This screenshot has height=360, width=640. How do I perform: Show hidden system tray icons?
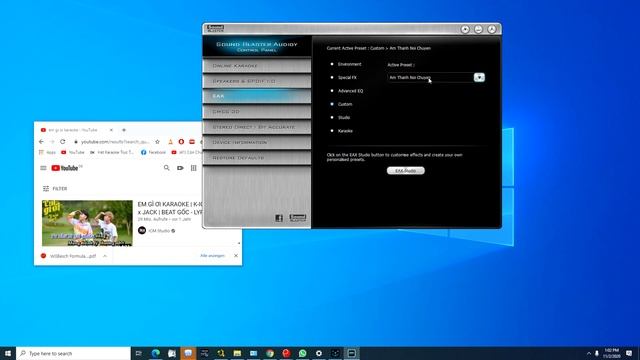click(x=589, y=353)
